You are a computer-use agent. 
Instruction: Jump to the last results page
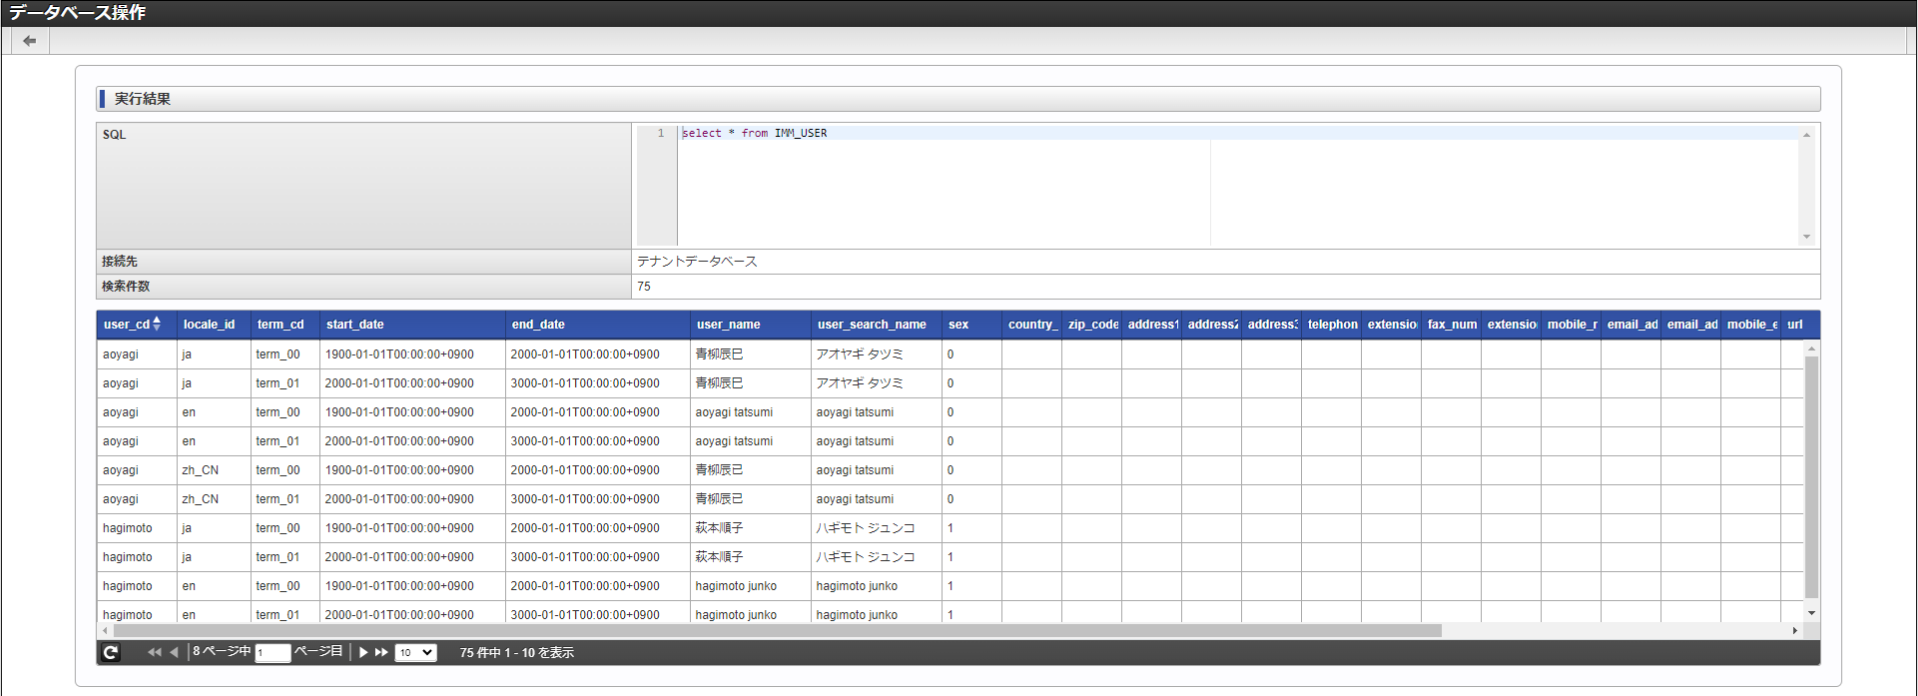pyautogui.click(x=381, y=652)
